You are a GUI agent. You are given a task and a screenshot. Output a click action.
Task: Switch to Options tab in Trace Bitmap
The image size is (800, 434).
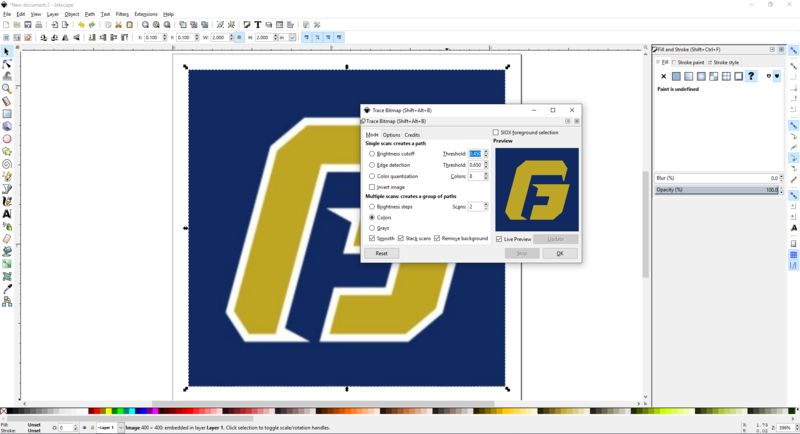(391, 135)
